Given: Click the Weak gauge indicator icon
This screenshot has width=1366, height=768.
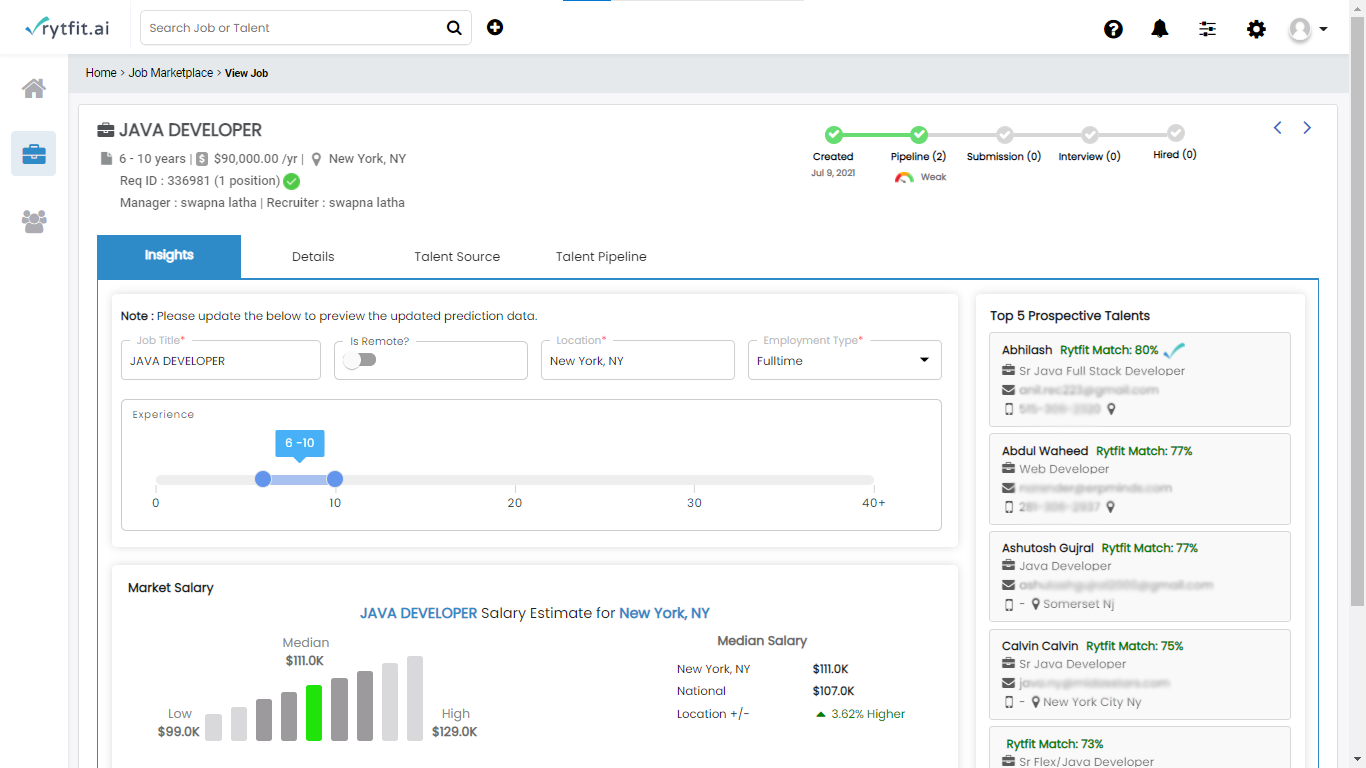Looking at the screenshot, I should coord(904,177).
